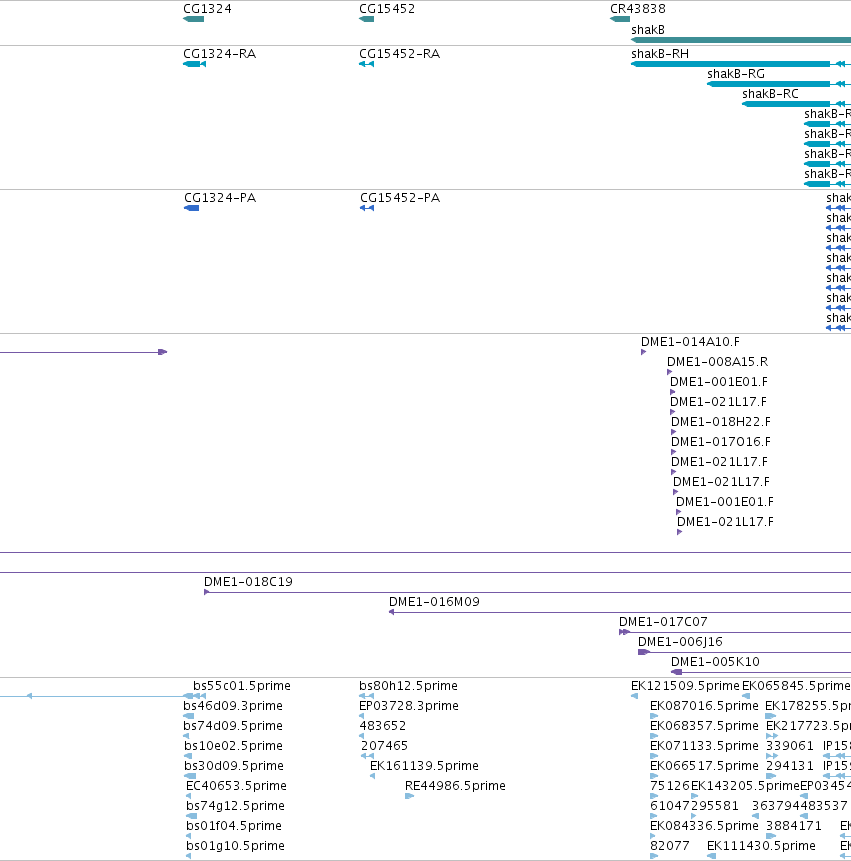Click the CG15452-PA protein label
This screenshot has height=861, width=851.
400,198
